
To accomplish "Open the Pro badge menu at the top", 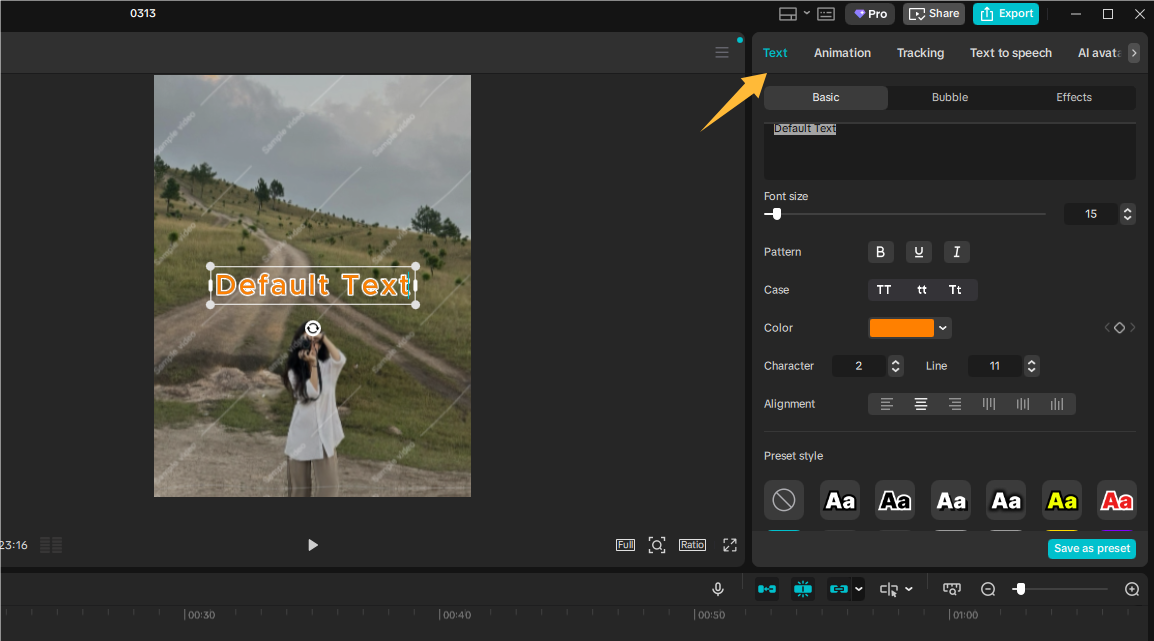I will (x=869, y=14).
